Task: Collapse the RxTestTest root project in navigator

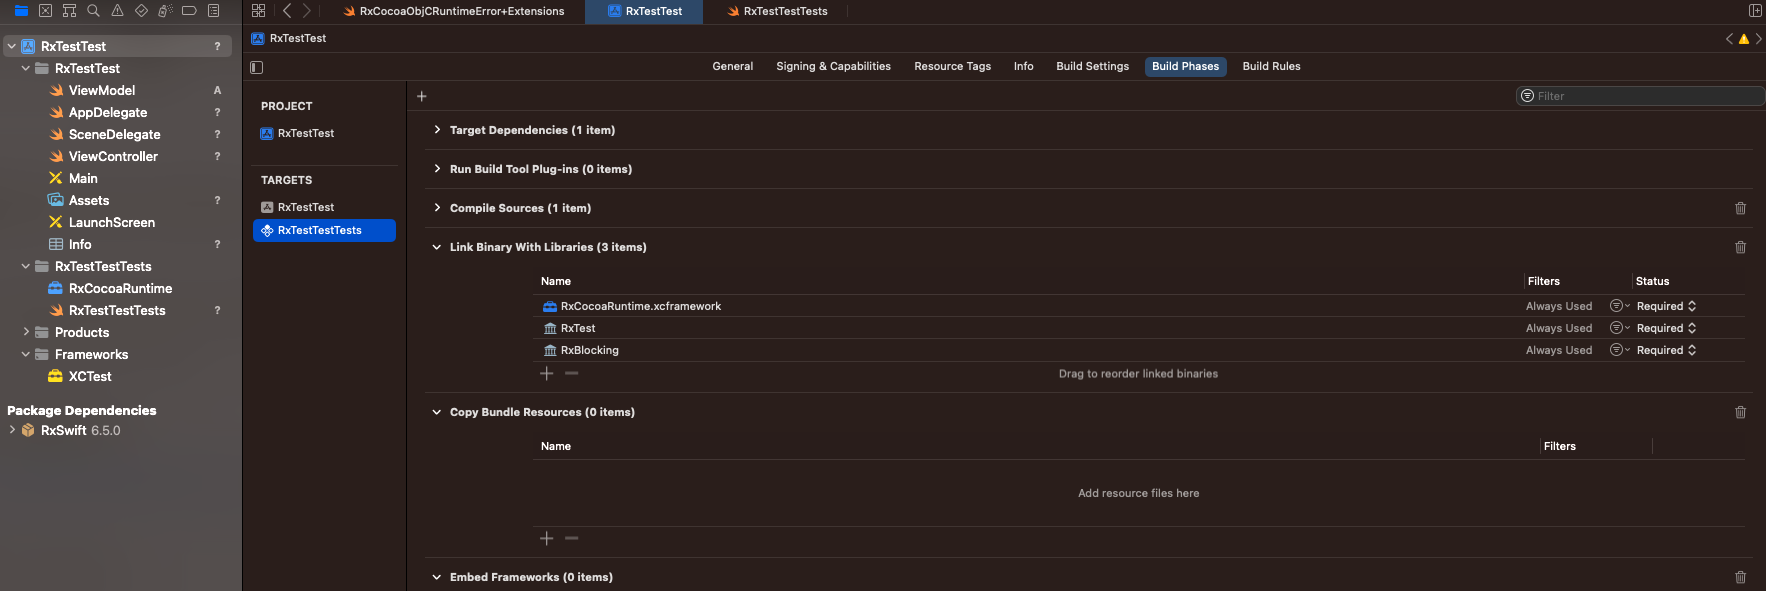Action: click(12, 47)
